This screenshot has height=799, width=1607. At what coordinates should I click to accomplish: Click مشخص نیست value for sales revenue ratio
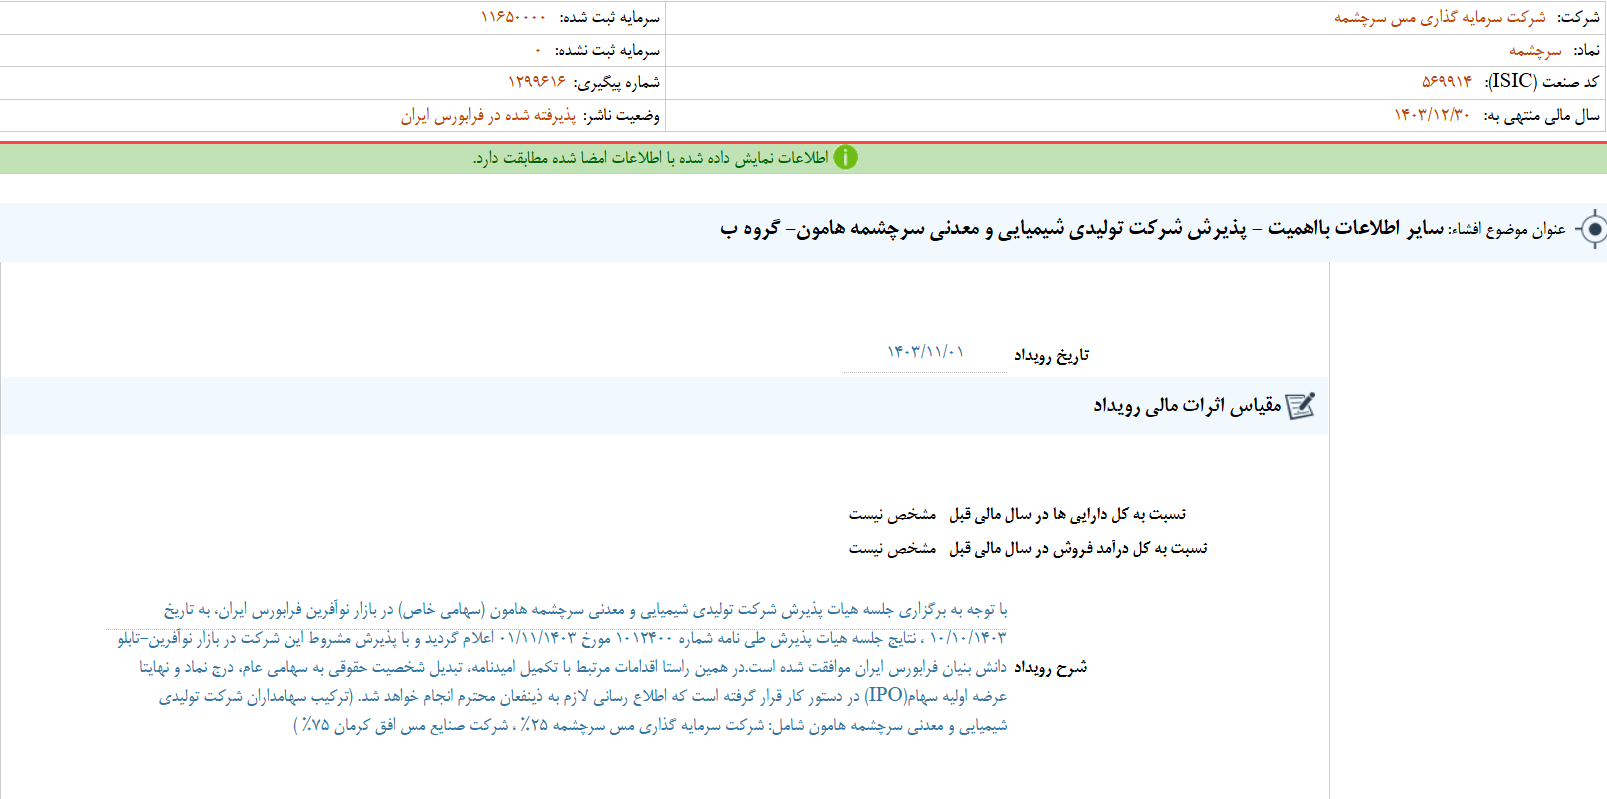pos(892,548)
